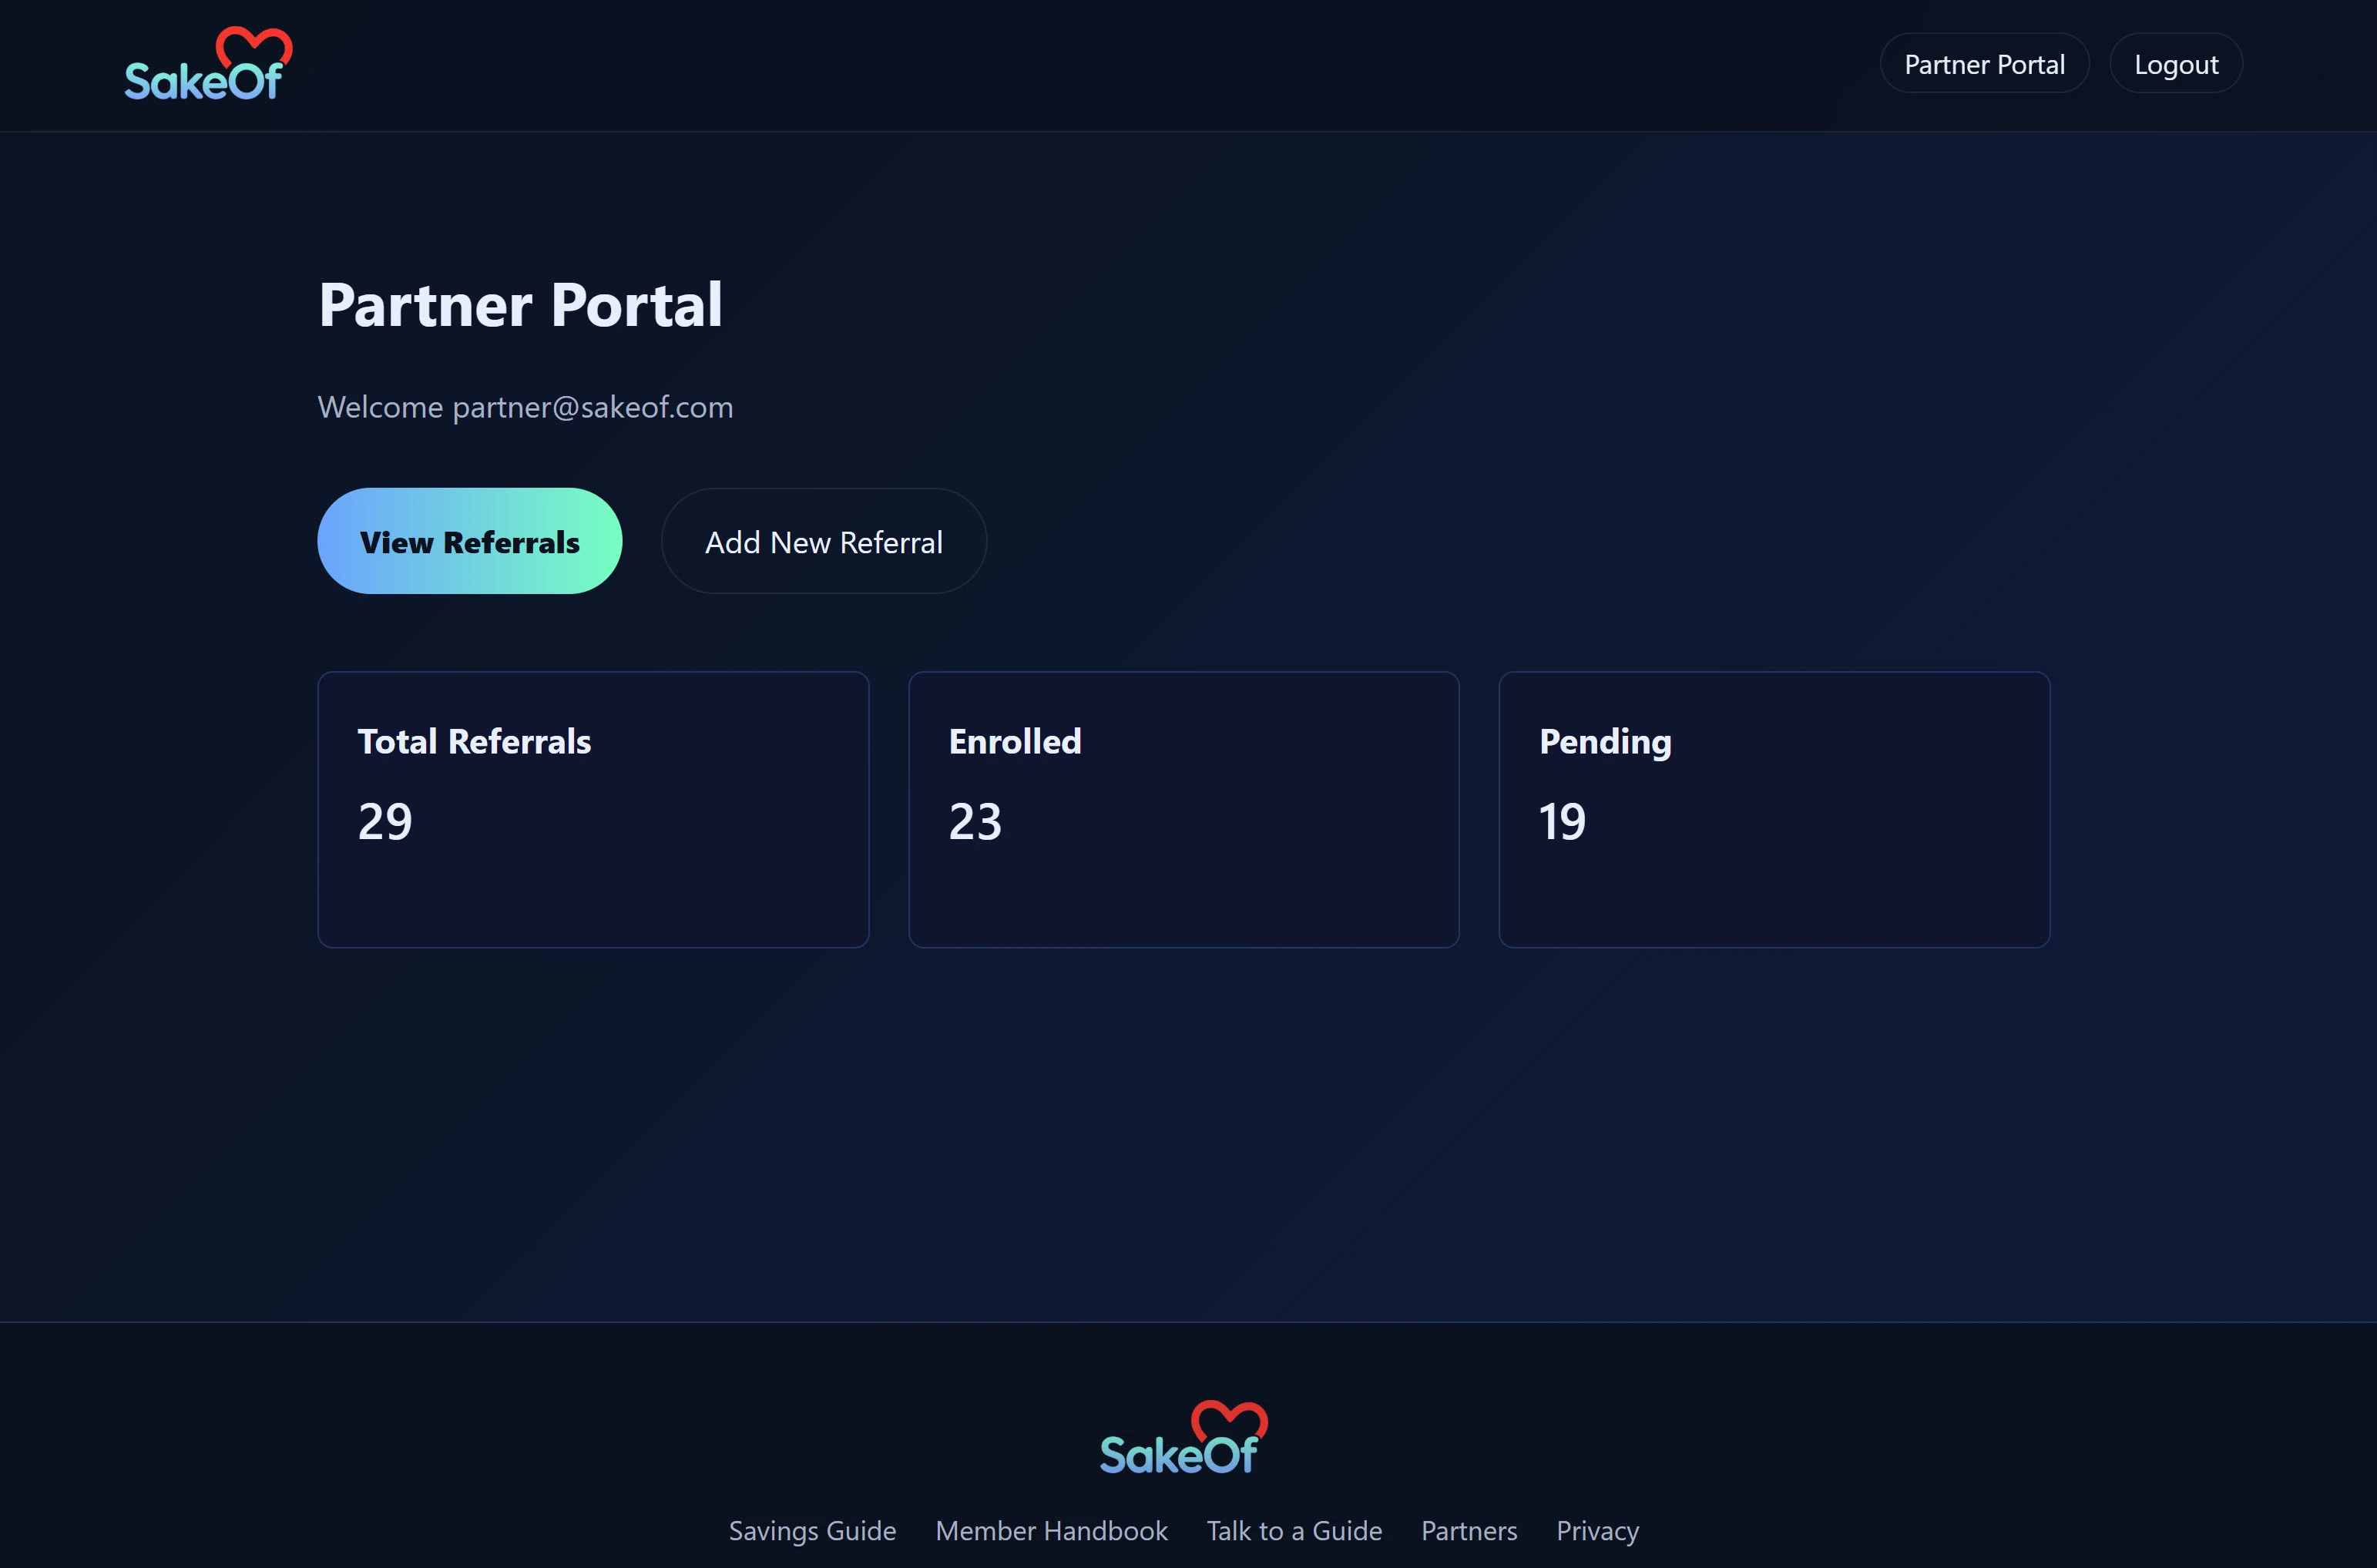Open Member Handbook footer link
This screenshot has height=1568, width=2377.
click(x=1051, y=1530)
